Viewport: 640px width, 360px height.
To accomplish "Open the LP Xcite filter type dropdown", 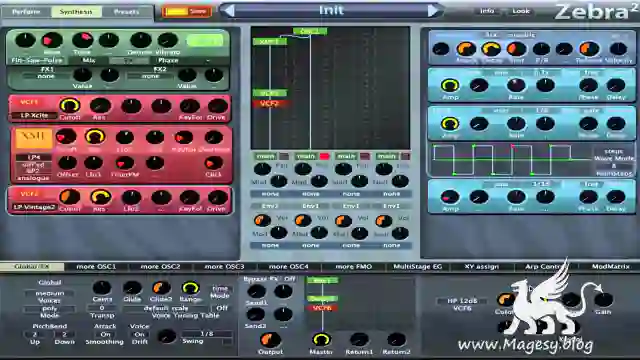I will [x=34, y=116].
